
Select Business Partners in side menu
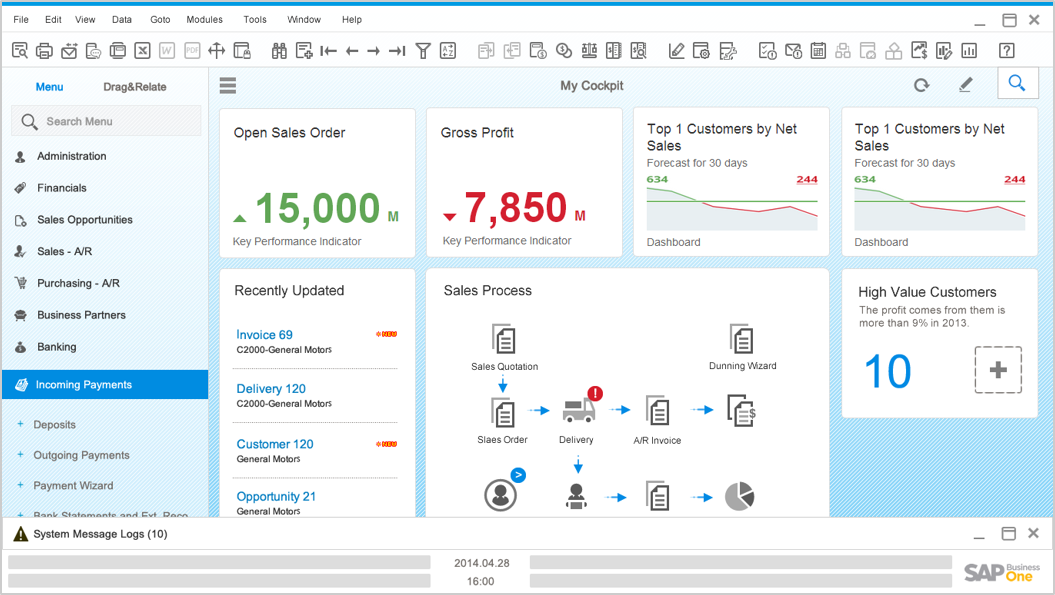[81, 315]
